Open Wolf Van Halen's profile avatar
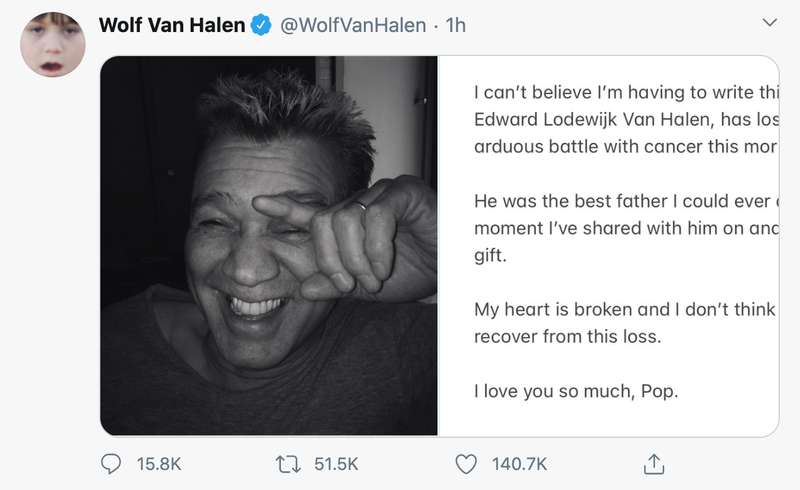 [52, 45]
